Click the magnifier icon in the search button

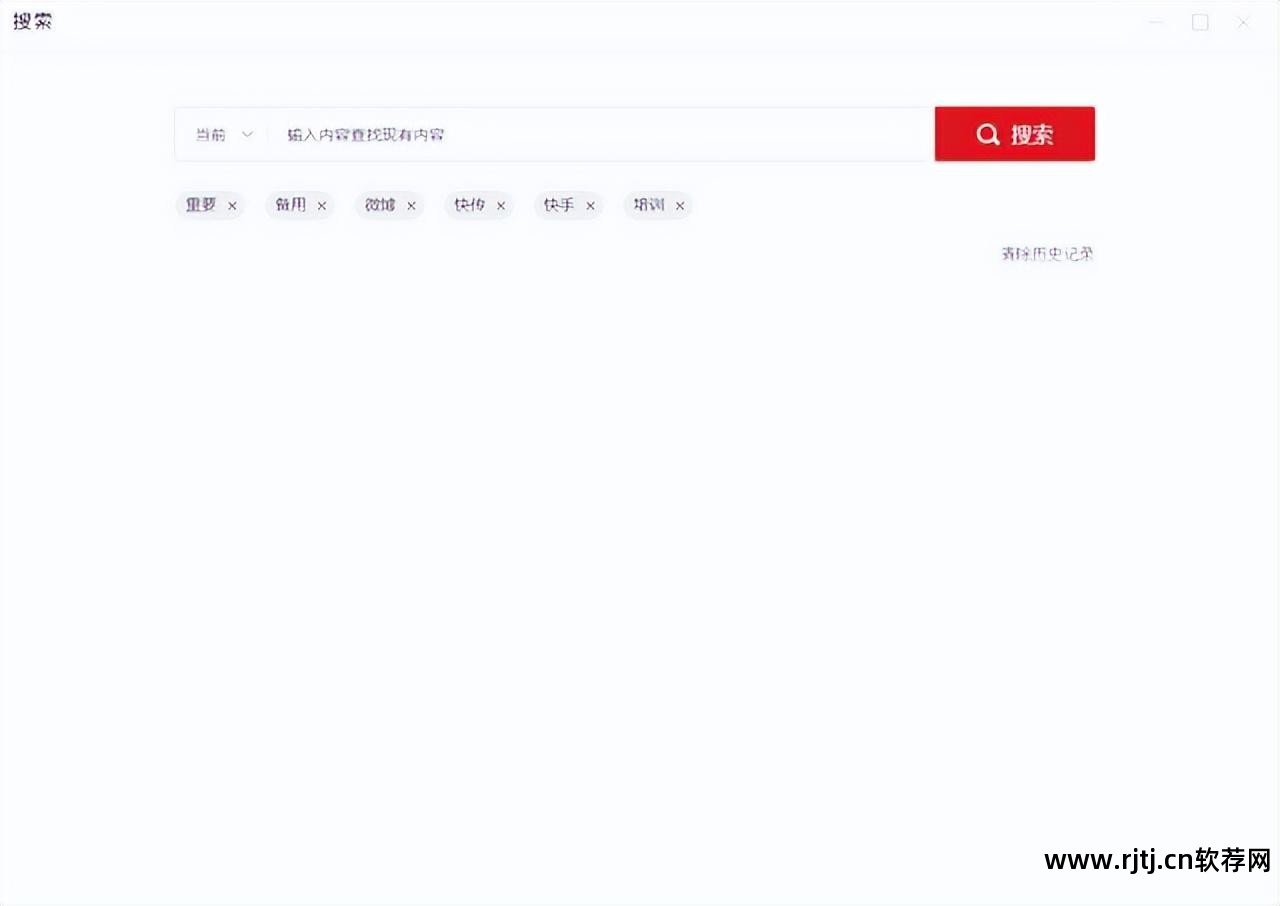[x=988, y=133]
